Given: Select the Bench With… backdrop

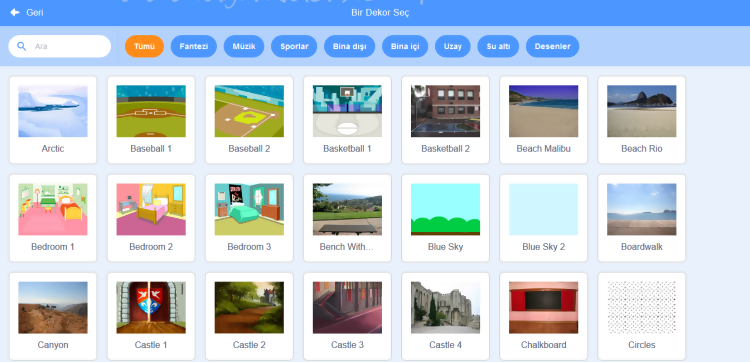Looking at the screenshot, I should pos(347,218).
